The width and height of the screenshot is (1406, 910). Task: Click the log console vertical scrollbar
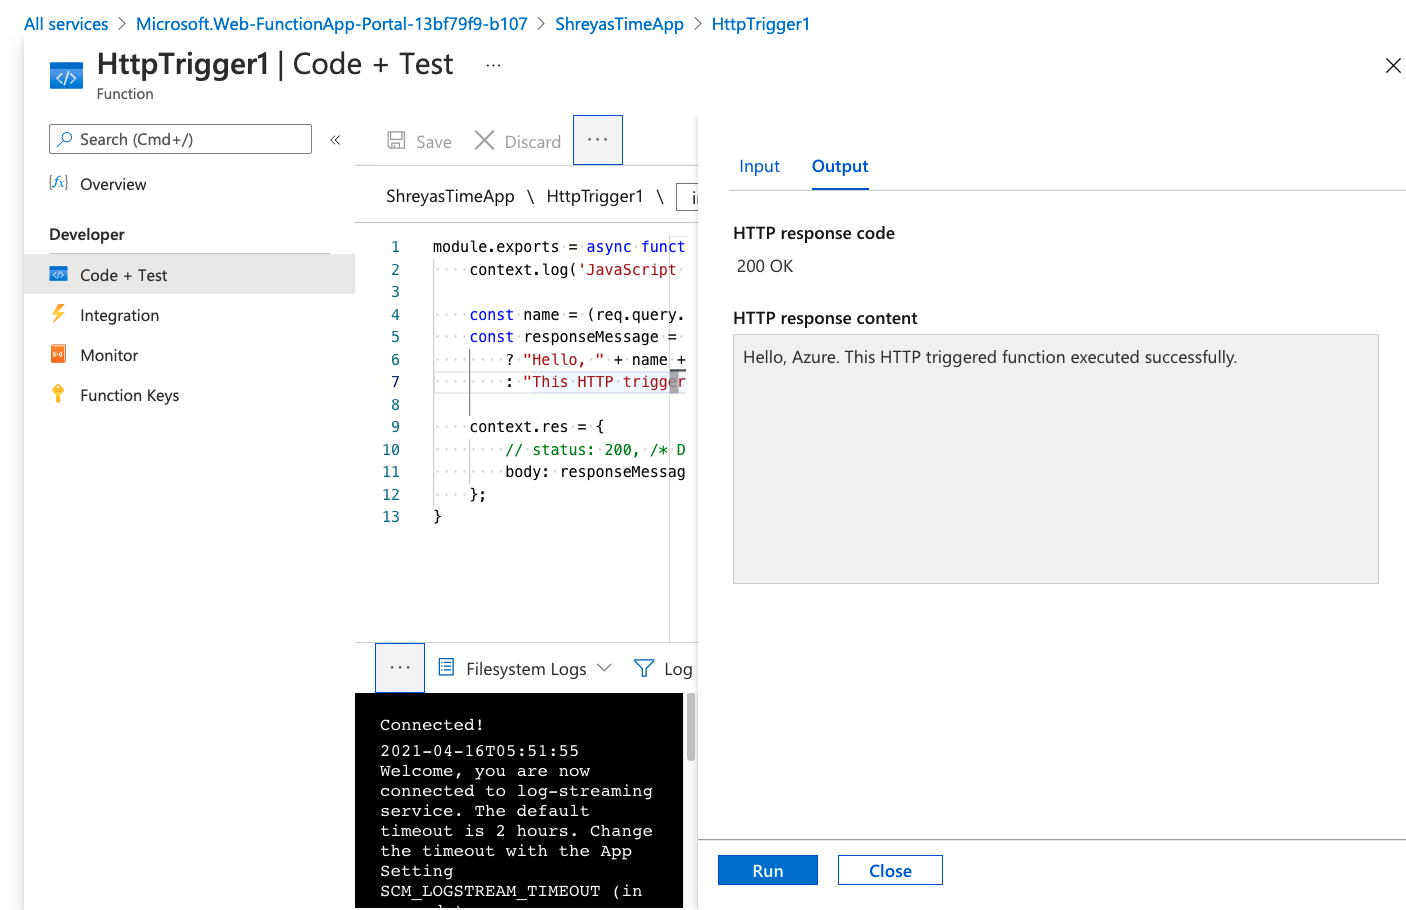[x=691, y=727]
